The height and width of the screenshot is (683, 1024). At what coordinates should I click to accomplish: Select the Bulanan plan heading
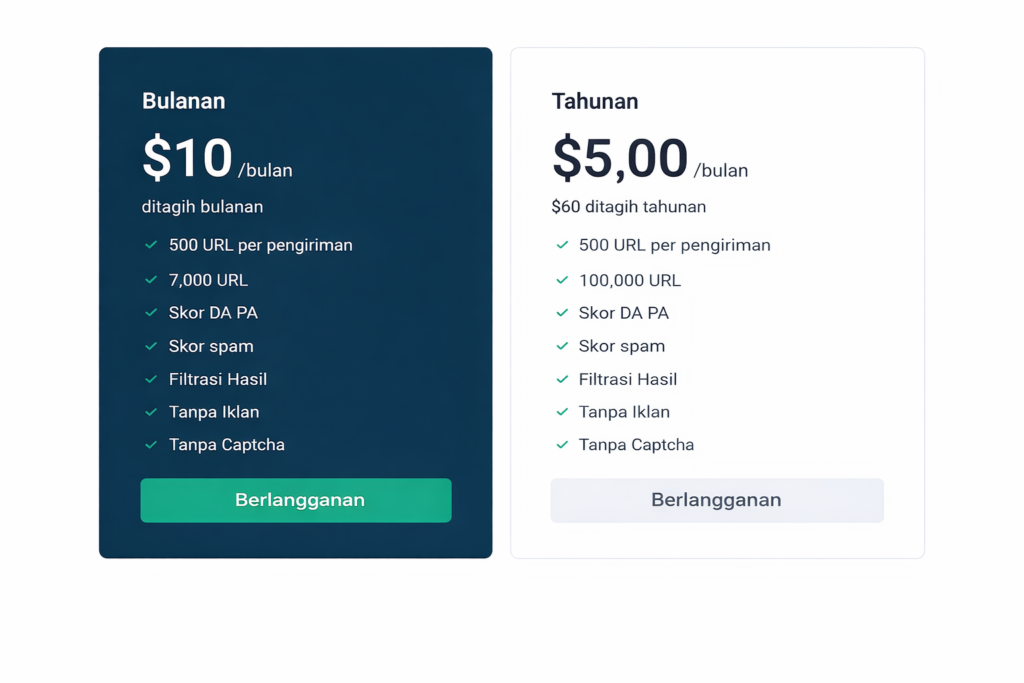click(x=183, y=101)
